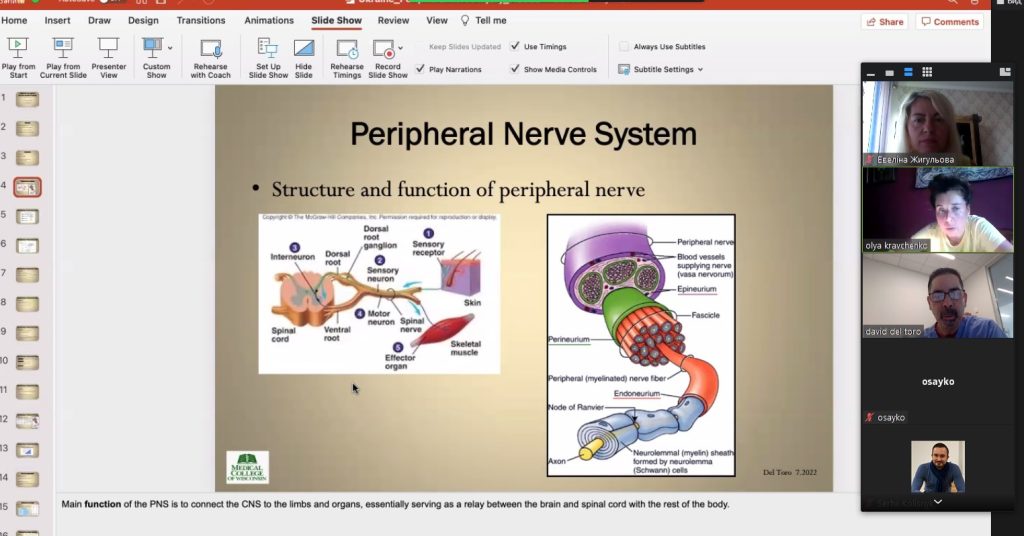Expand Record Slide Show dropdown arrow
Image resolution: width=1024 pixels, height=536 pixels.
401,47
